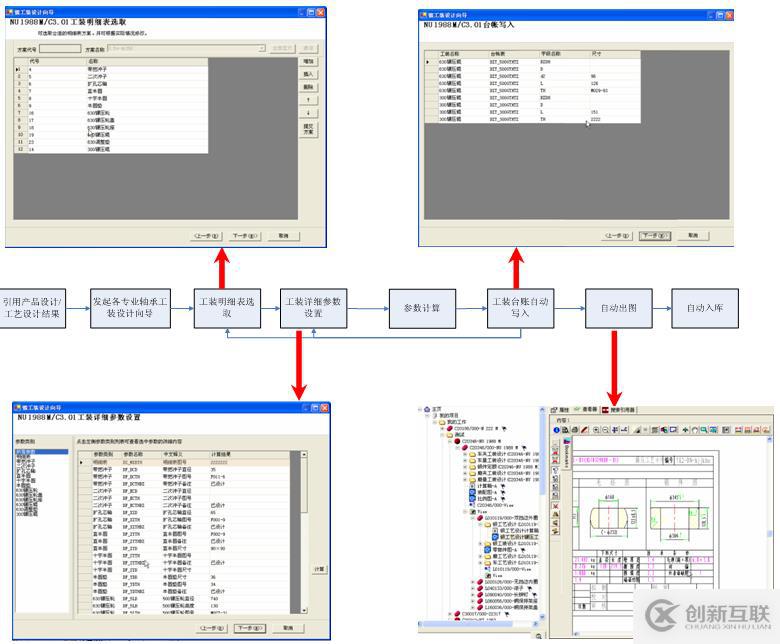Click 取消 in 工装明细表选取 window
This screenshot has width=780, height=644.
(x=284, y=236)
